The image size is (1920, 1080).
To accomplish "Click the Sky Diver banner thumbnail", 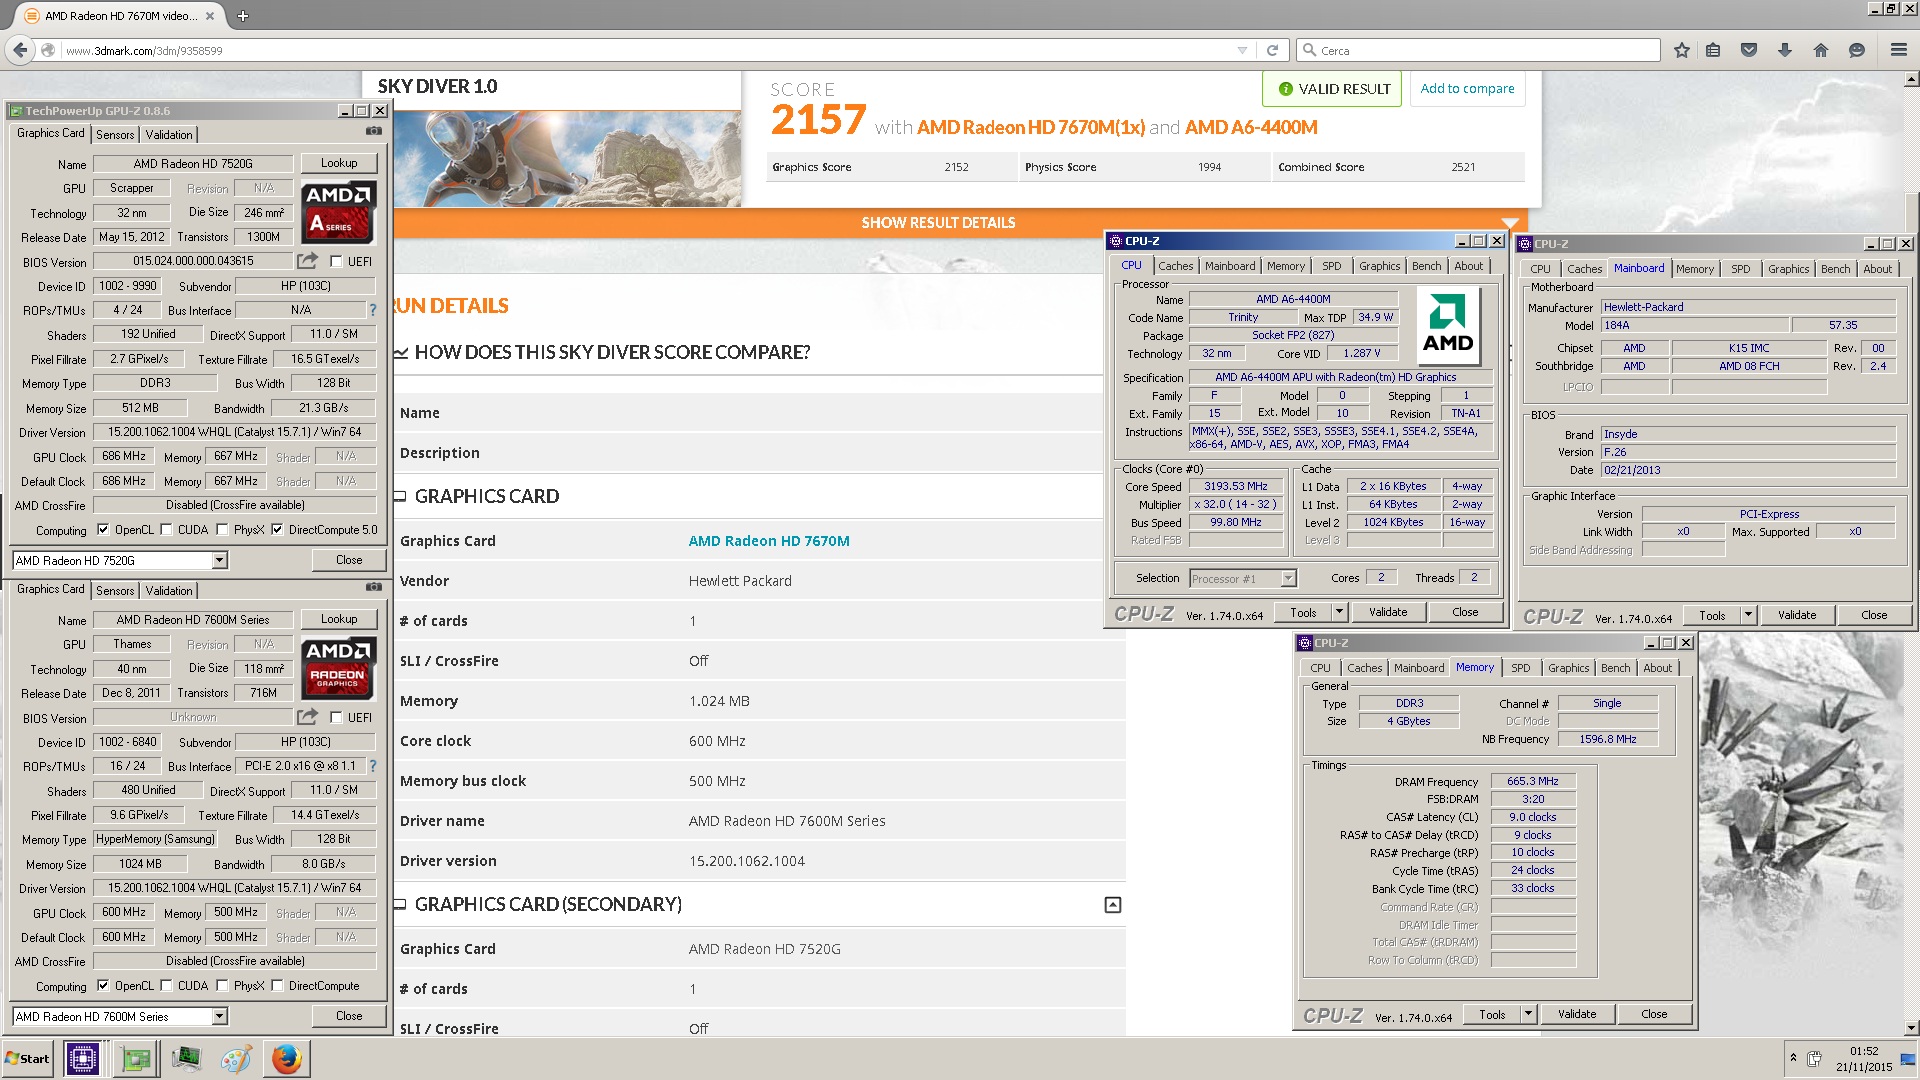I will (568, 158).
